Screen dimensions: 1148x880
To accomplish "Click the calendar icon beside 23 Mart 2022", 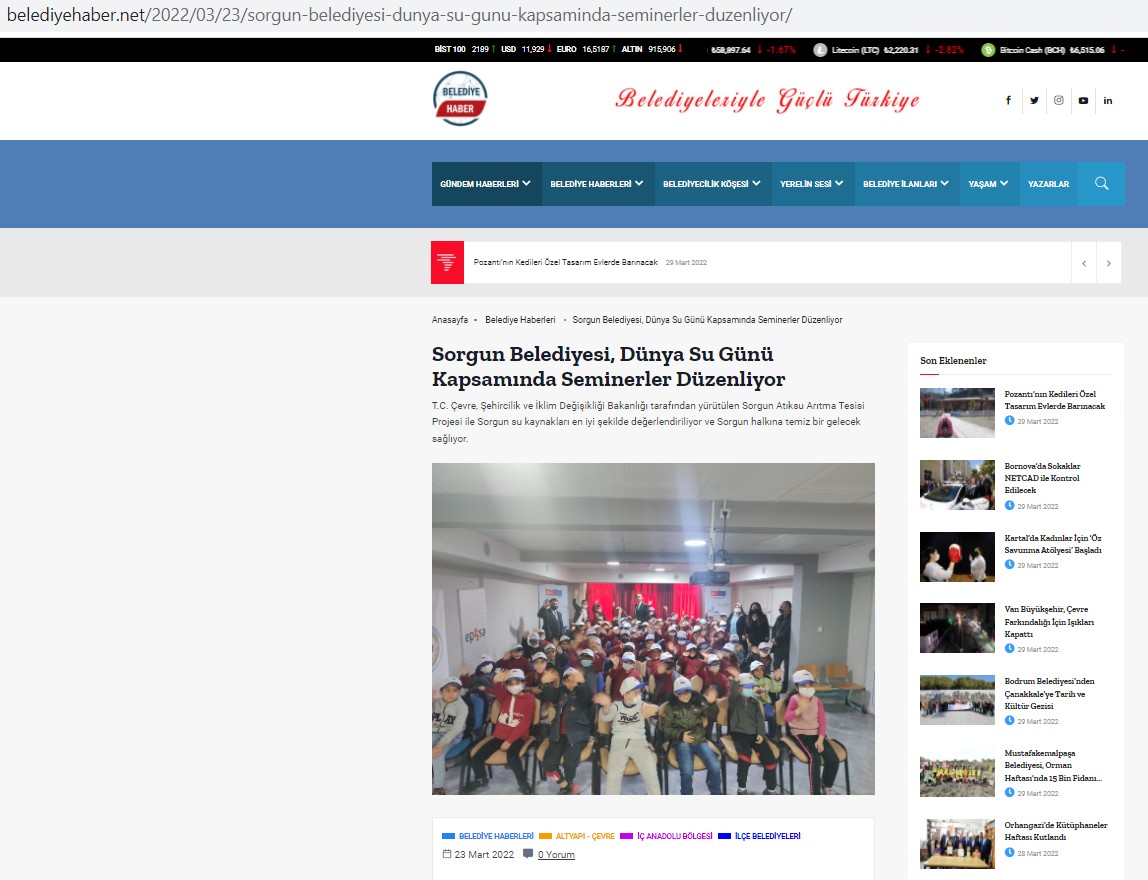I will click(x=447, y=854).
